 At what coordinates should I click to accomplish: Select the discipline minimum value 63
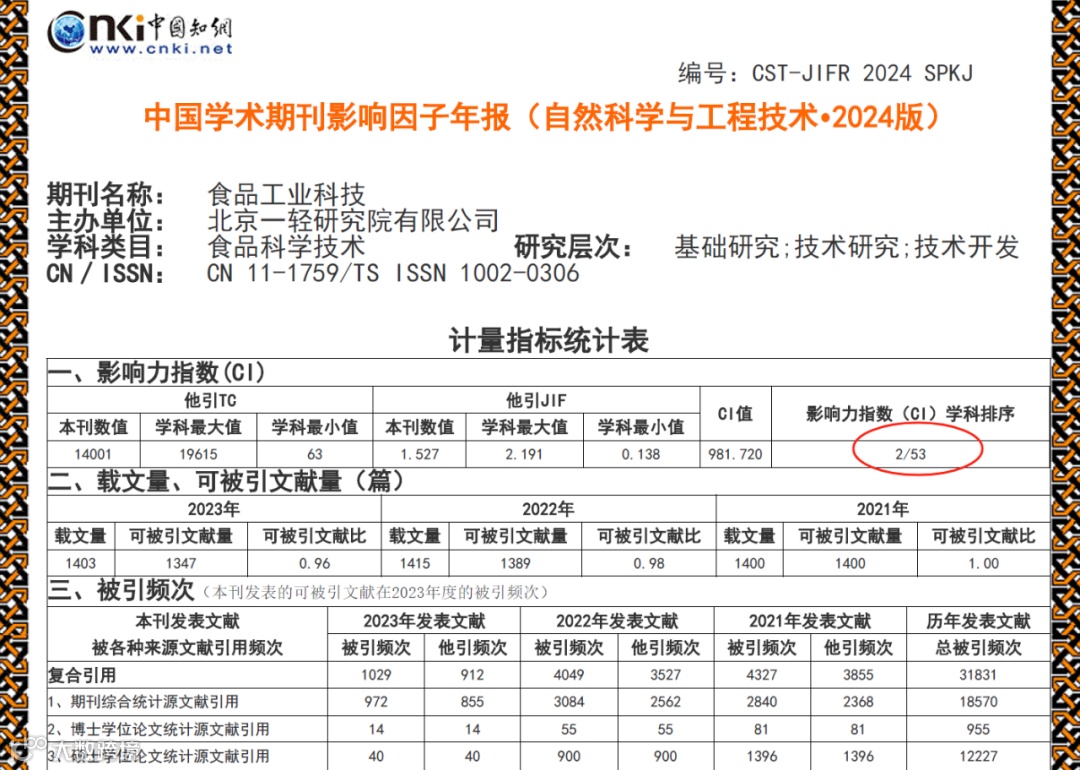click(315, 455)
